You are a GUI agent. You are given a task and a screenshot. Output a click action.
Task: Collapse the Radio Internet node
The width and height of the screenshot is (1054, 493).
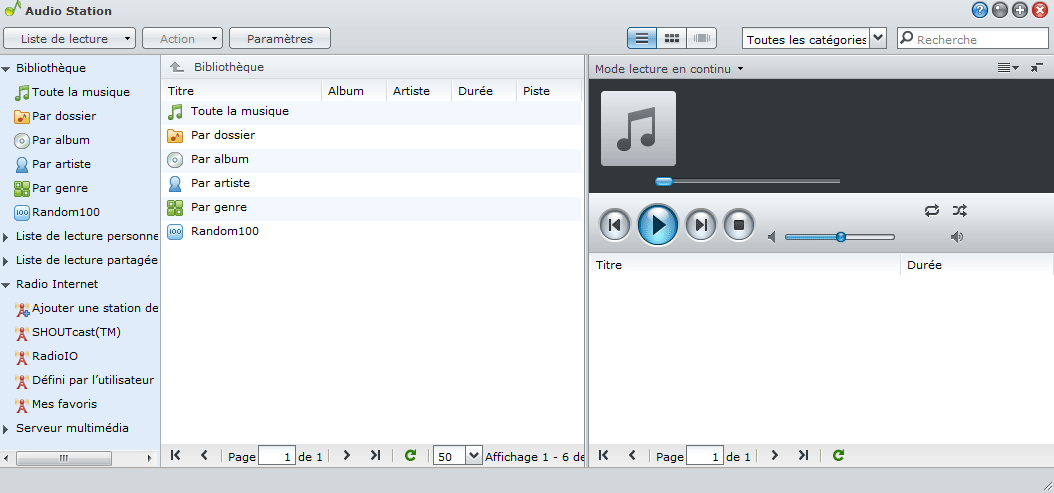pos(6,285)
